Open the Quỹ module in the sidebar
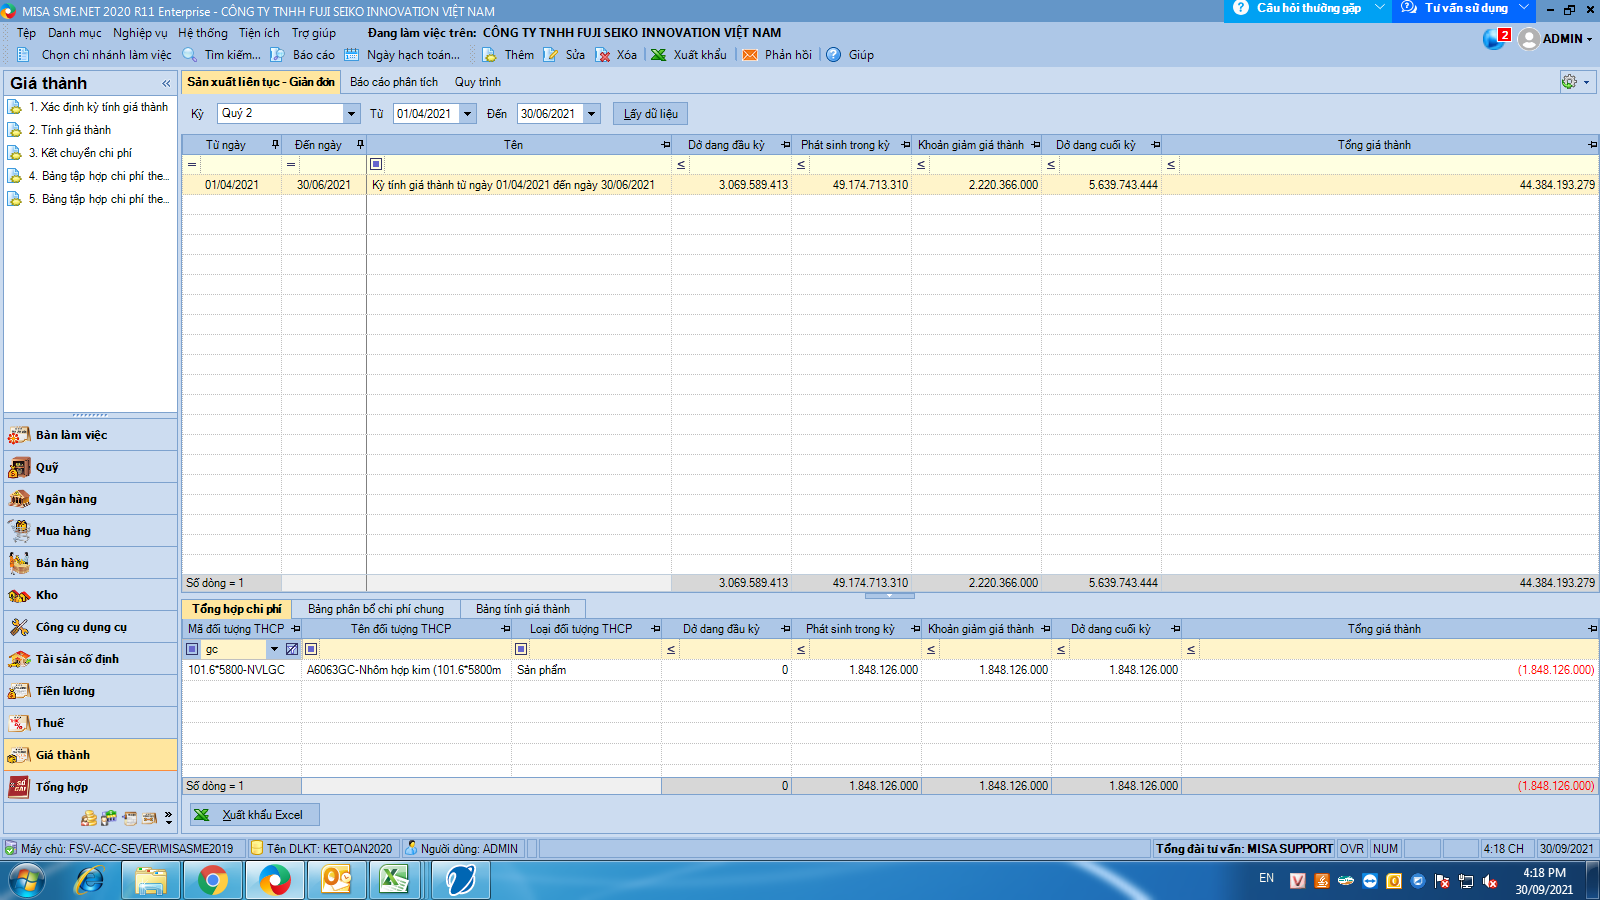Screen dimensions: 1600x900 90,467
